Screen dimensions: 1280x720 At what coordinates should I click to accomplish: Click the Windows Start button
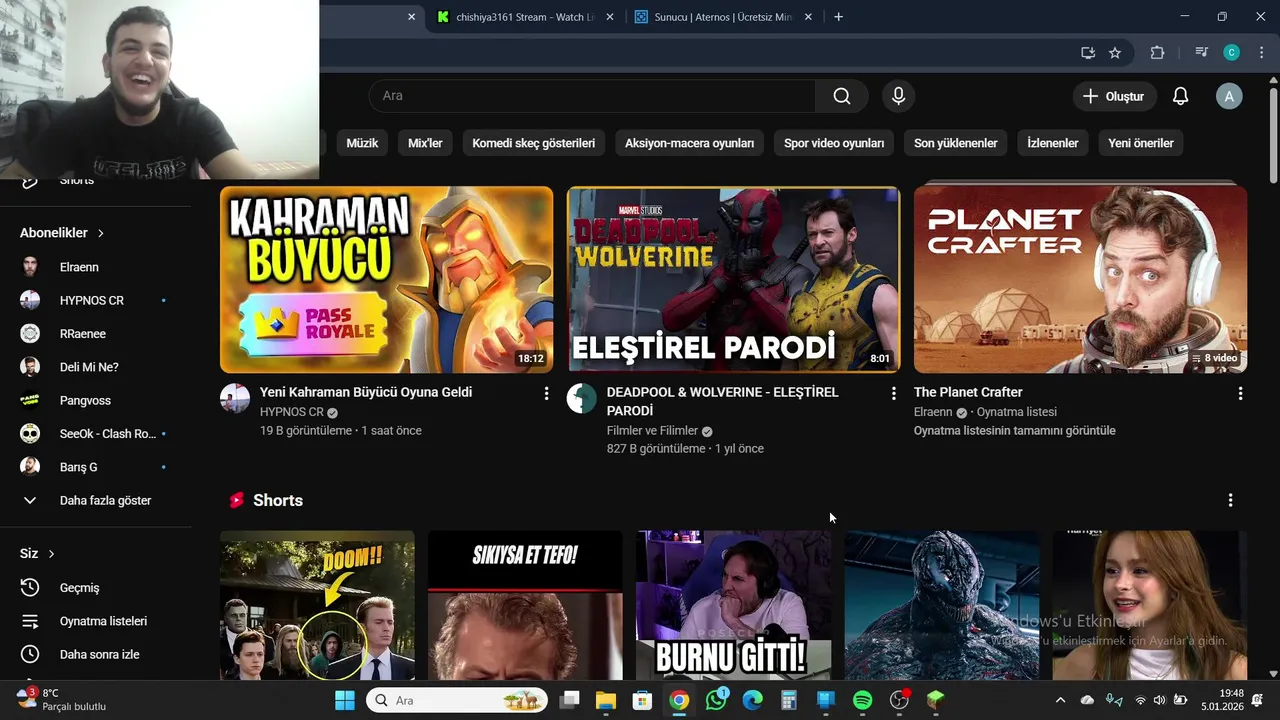(344, 700)
